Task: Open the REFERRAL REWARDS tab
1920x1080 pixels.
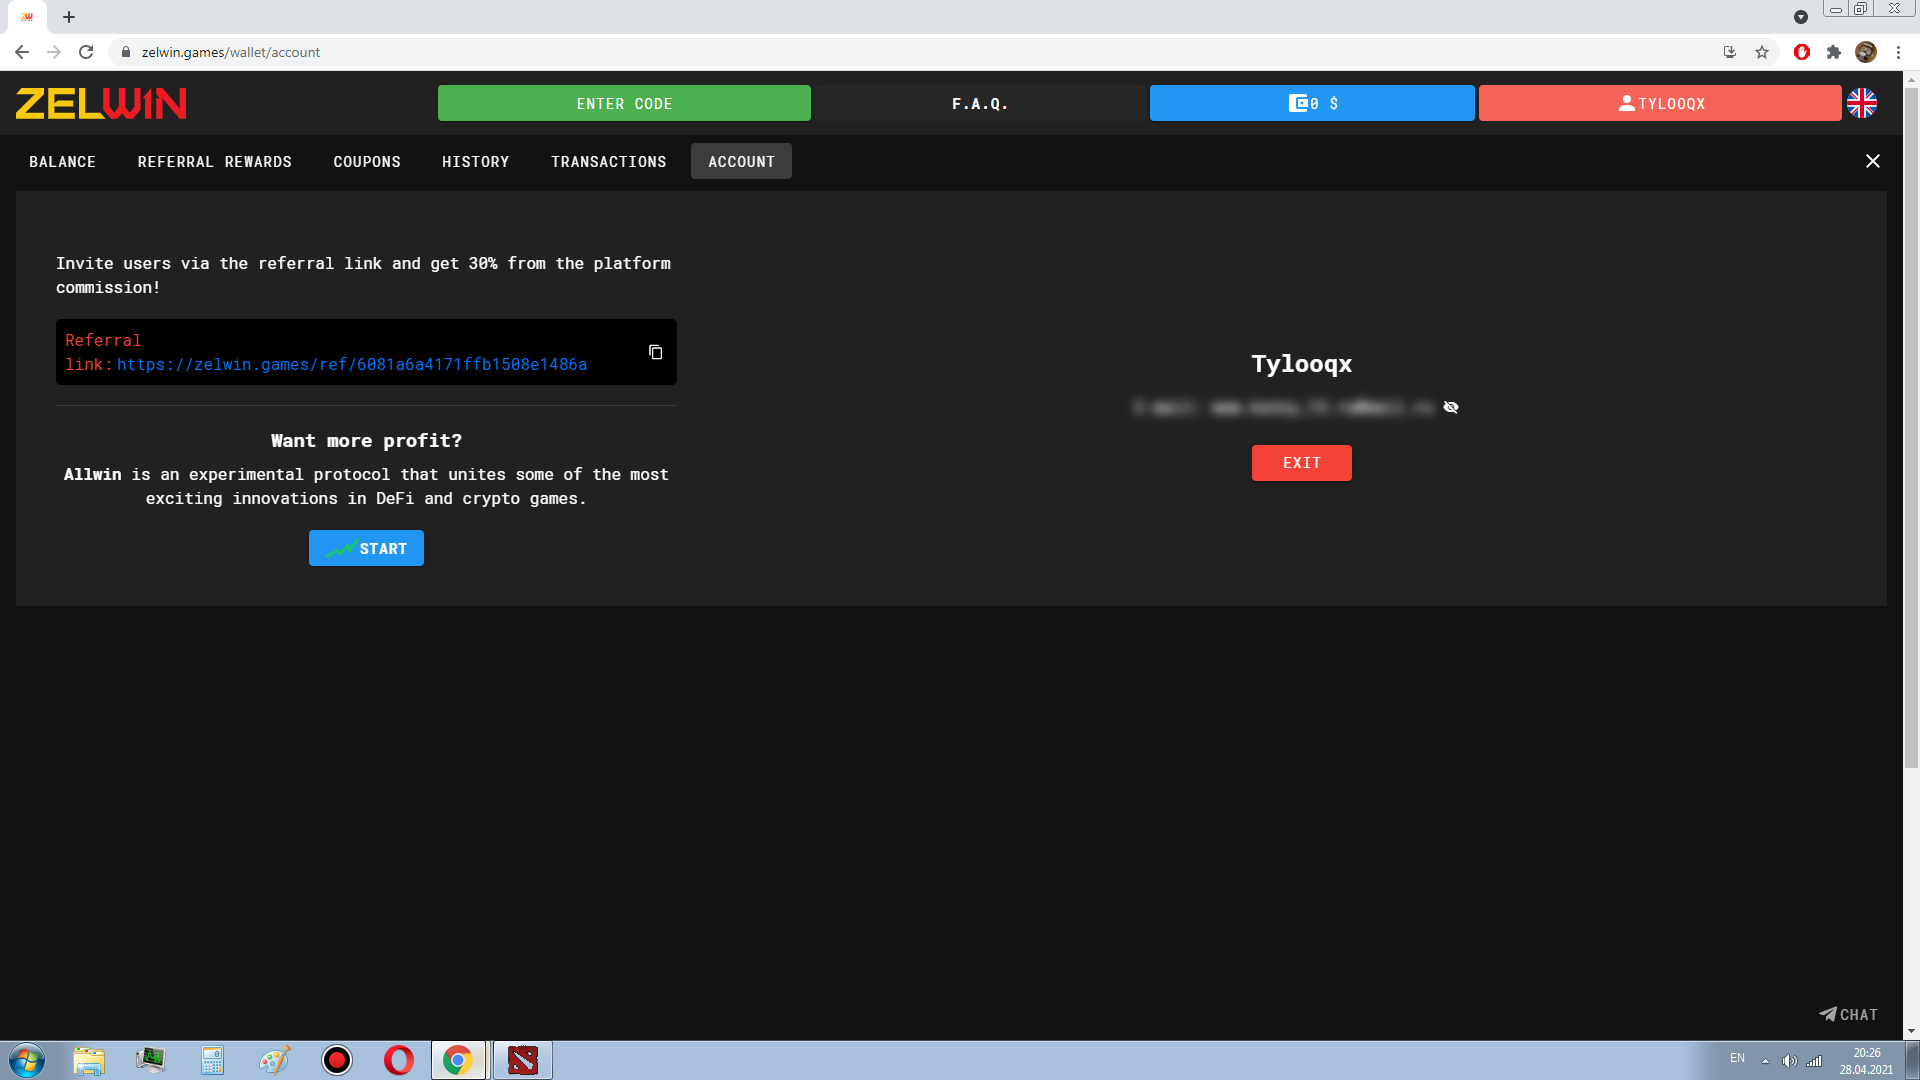Action: pyautogui.click(x=214, y=161)
